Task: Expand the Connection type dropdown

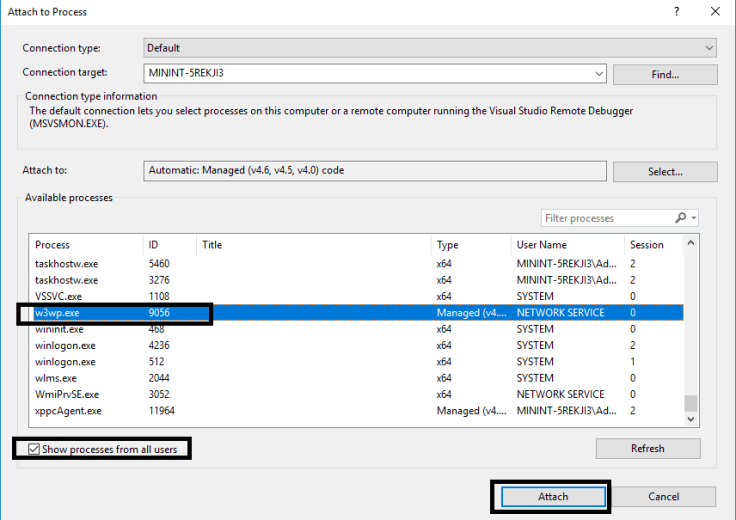Action: (x=709, y=48)
